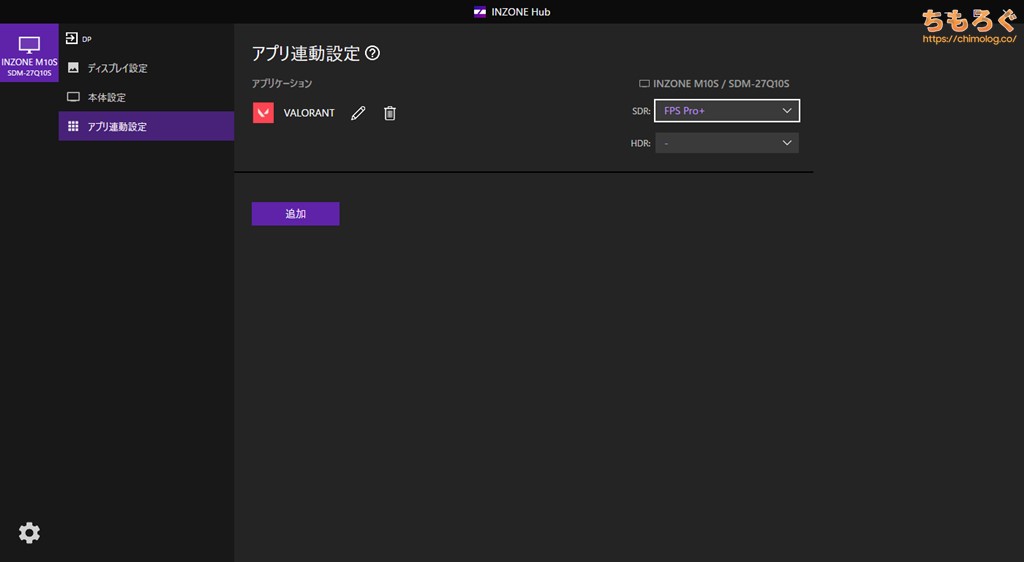Image resolution: width=1024 pixels, height=562 pixels.
Task: Open the HDR picture mode dropdown
Action: (x=727, y=143)
